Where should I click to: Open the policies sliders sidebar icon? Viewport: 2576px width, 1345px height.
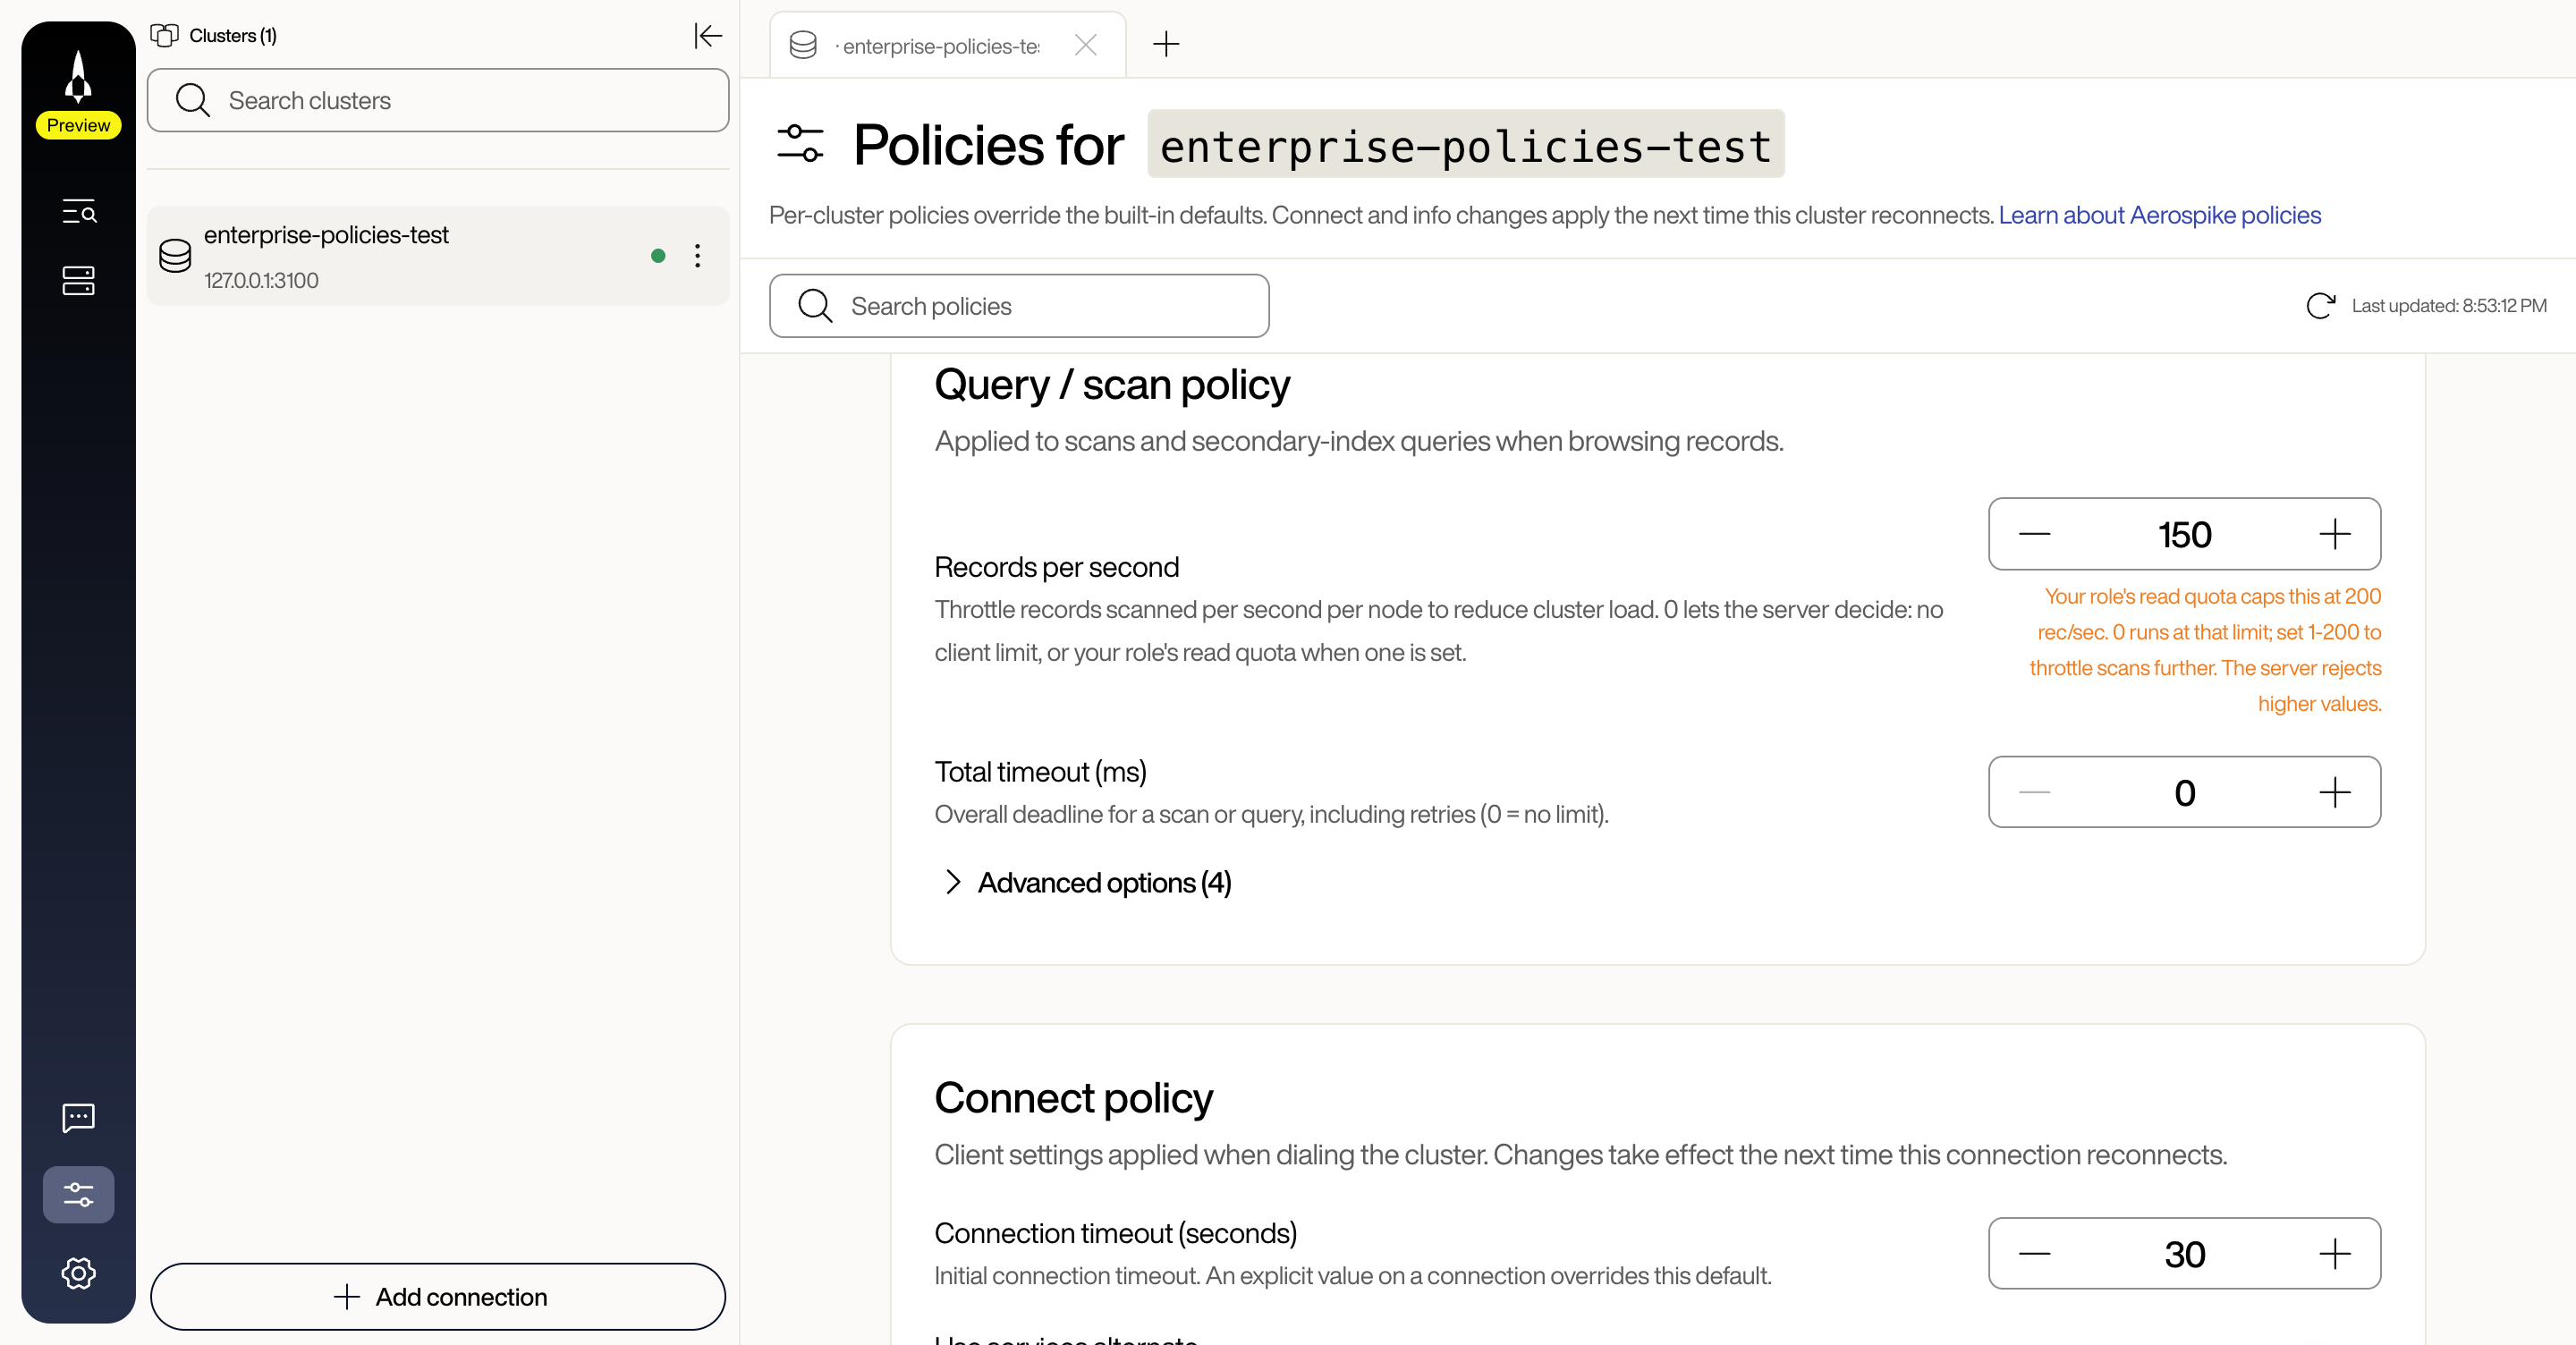(78, 1194)
